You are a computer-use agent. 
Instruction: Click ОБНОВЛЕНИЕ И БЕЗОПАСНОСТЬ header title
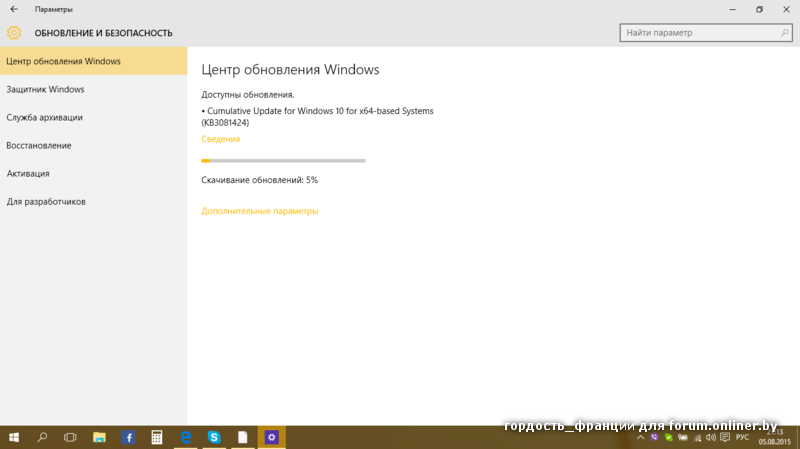point(104,33)
